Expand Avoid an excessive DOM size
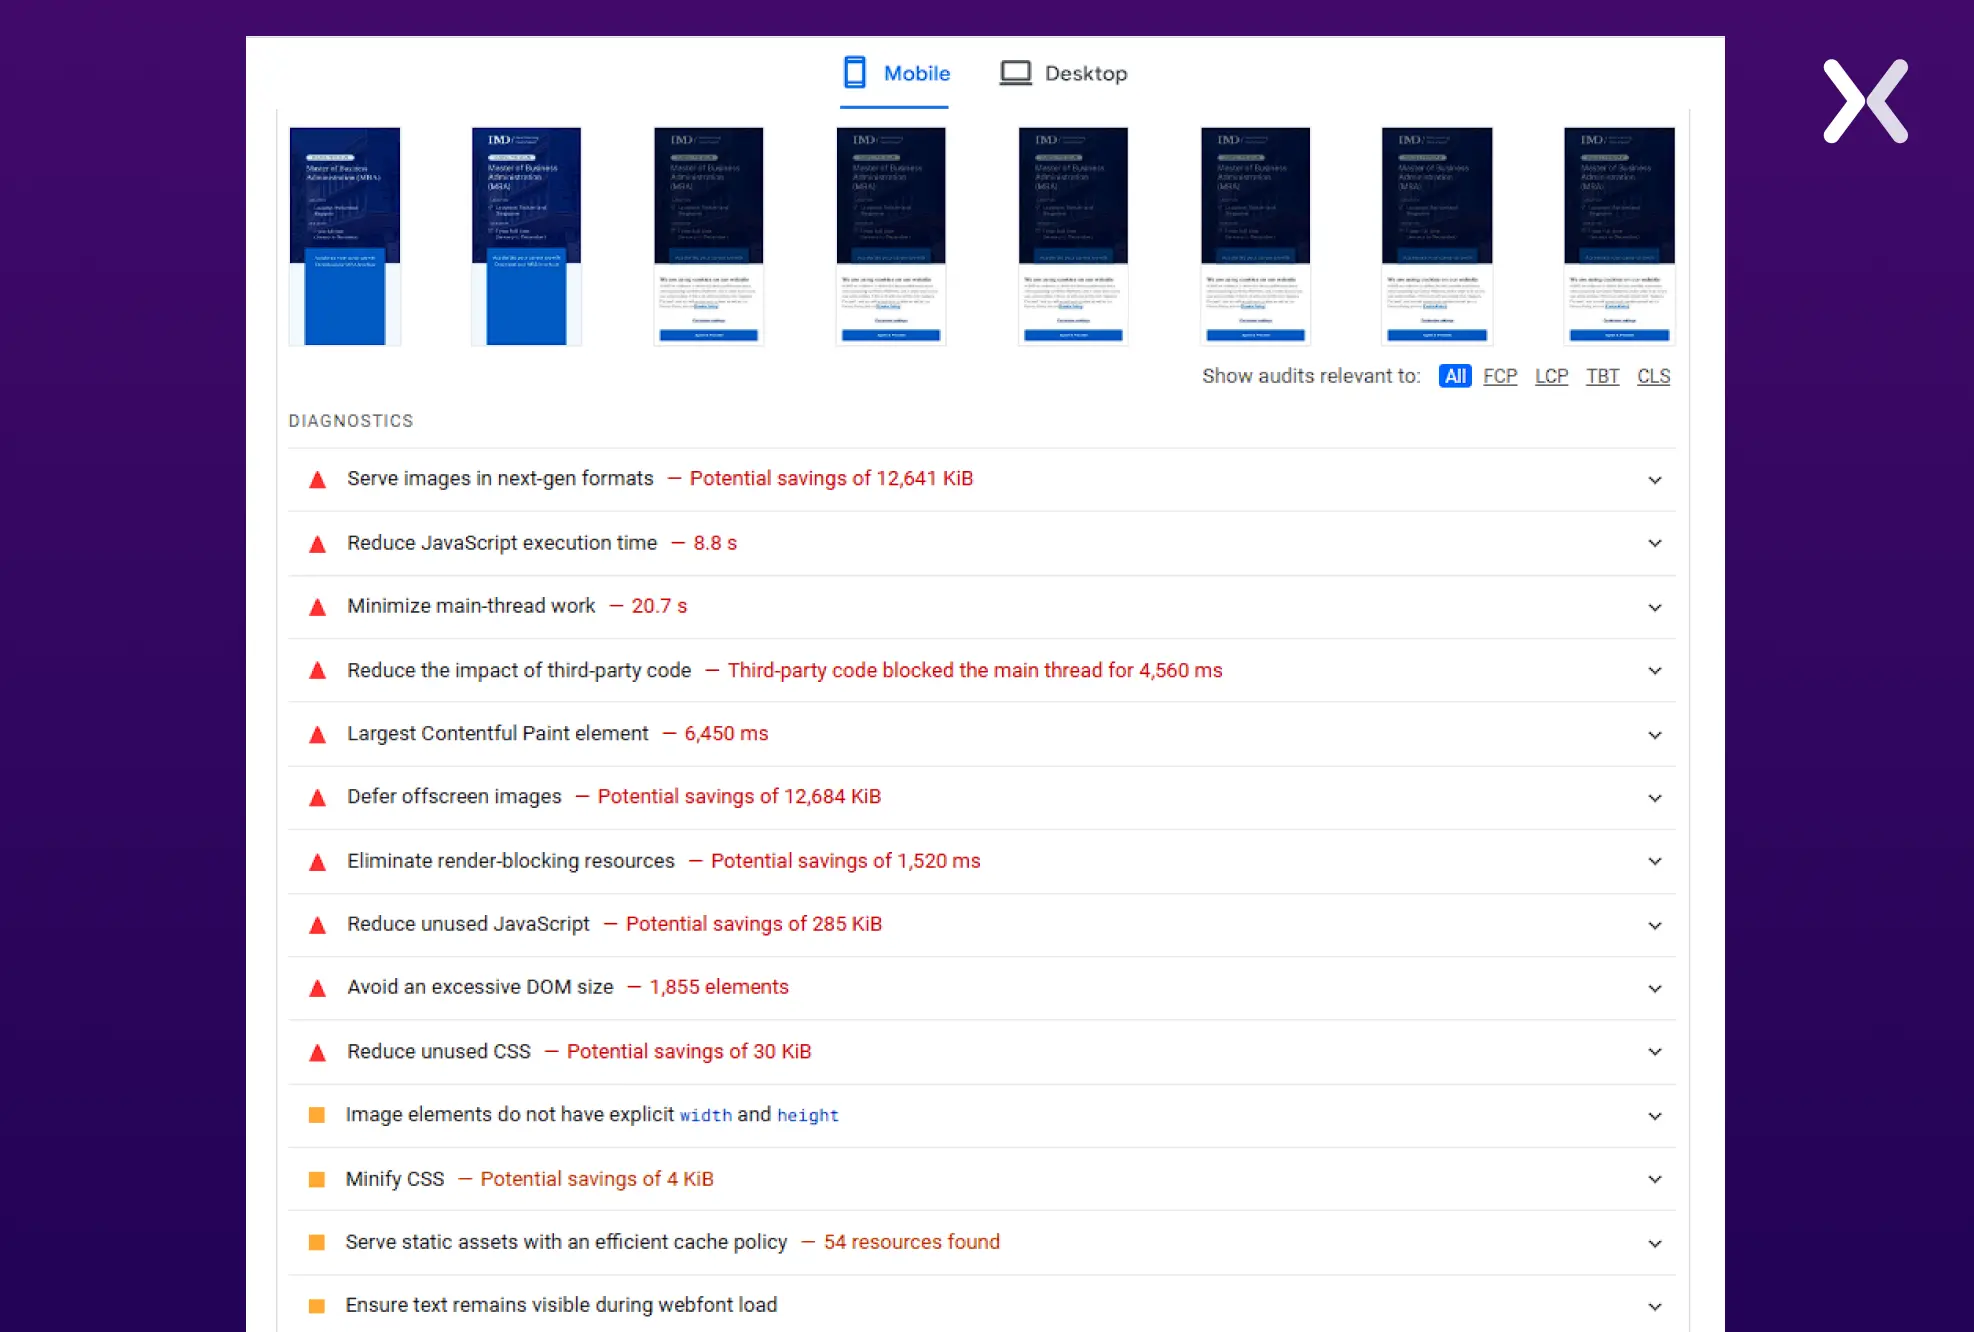This screenshot has height=1332, width=1974. tap(1655, 988)
